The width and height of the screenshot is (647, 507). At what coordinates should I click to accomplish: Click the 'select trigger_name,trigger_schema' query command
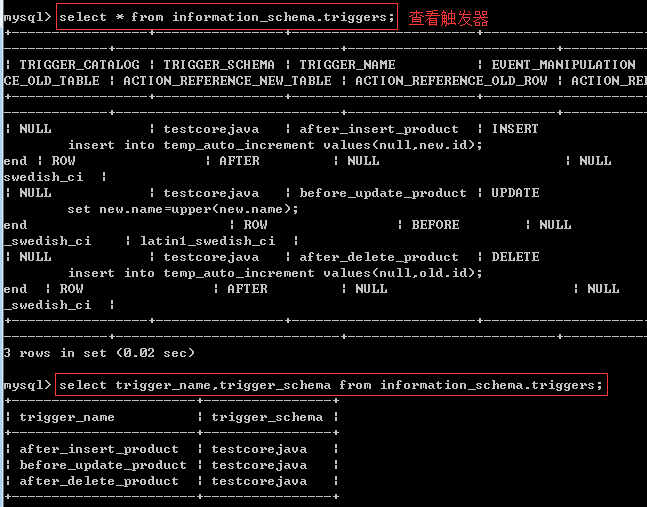point(331,385)
